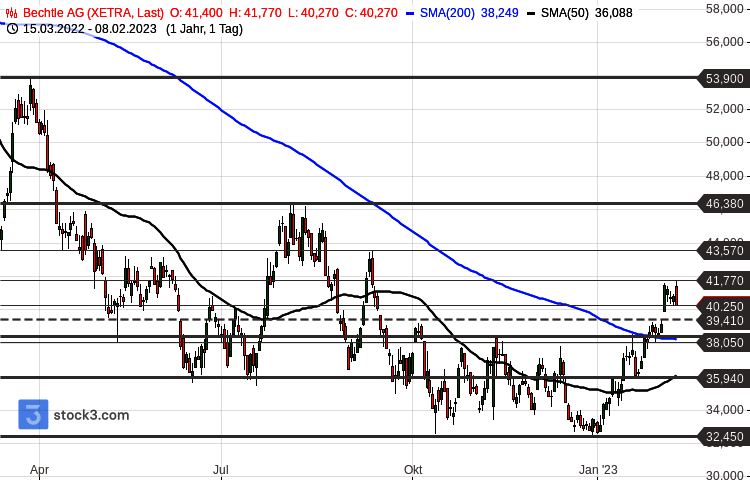Click the Apr label on time axis
The height and width of the screenshot is (480, 750).
(40, 470)
